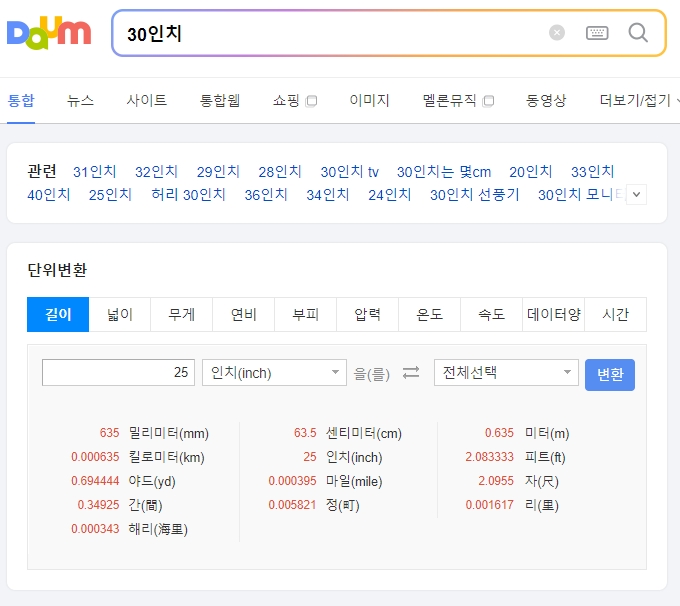
Task: Click the 0.005821 정(町) result
Action: 314,505
